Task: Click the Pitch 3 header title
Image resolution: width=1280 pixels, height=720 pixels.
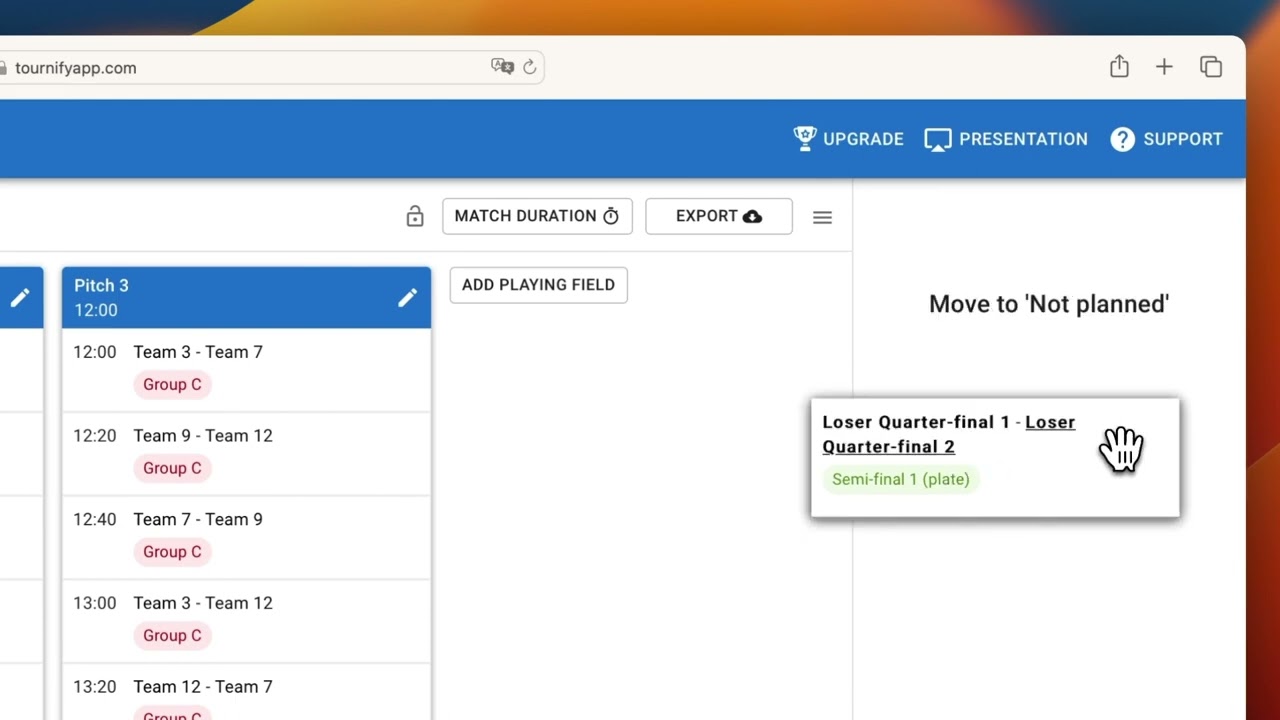Action: (x=101, y=286)
